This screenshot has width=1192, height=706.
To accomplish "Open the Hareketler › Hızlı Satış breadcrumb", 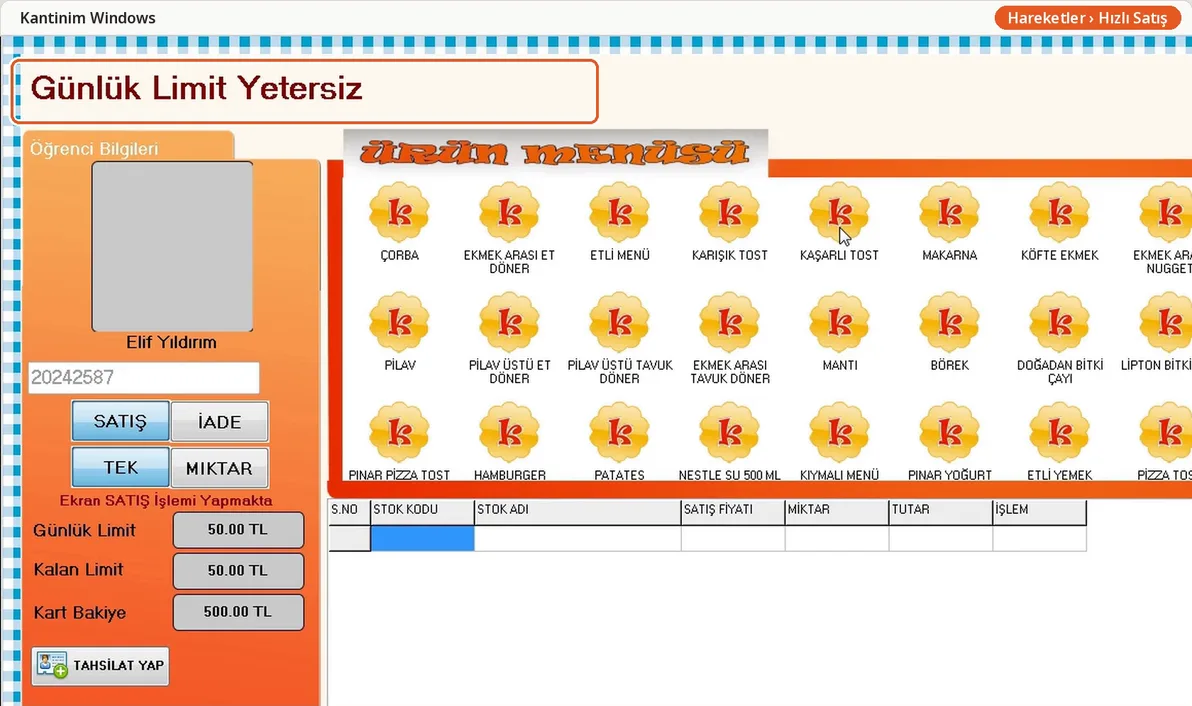I will click(x=1087, y=18).
